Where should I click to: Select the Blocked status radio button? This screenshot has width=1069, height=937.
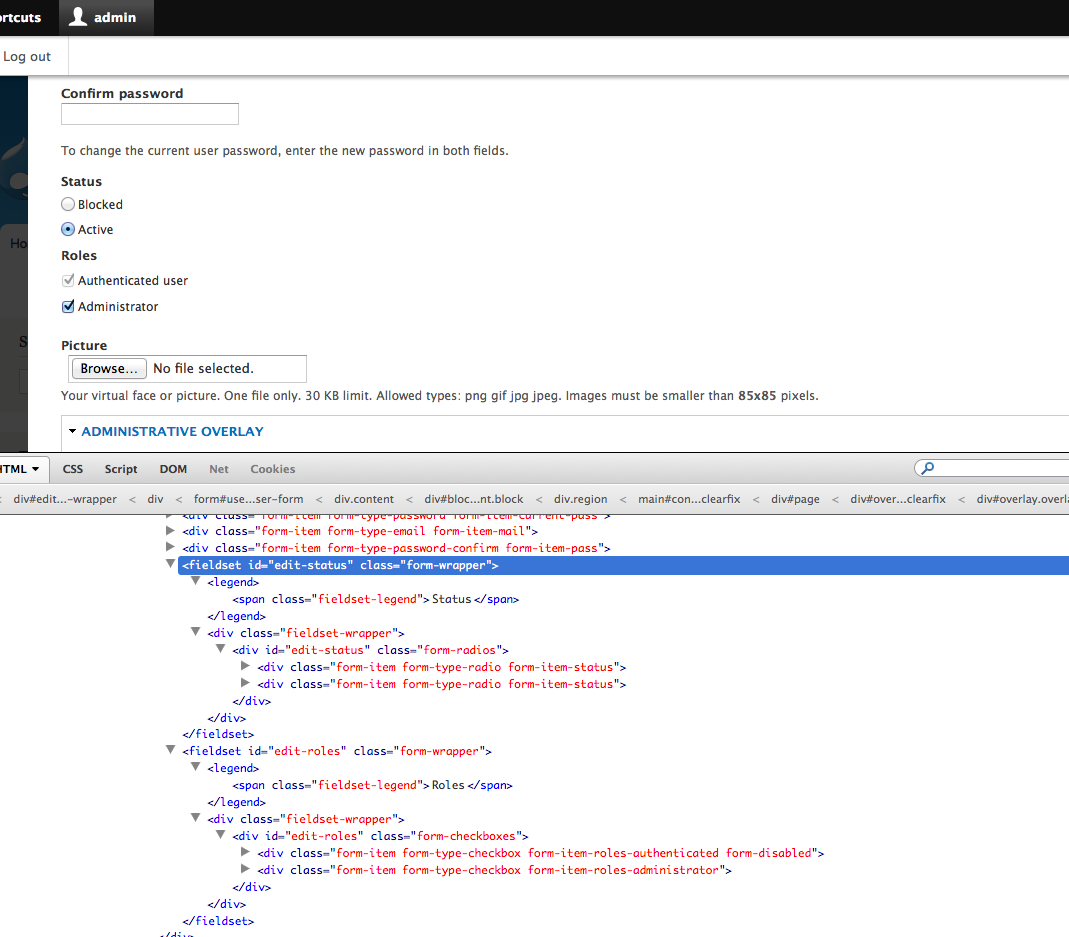tap(67, 204)
